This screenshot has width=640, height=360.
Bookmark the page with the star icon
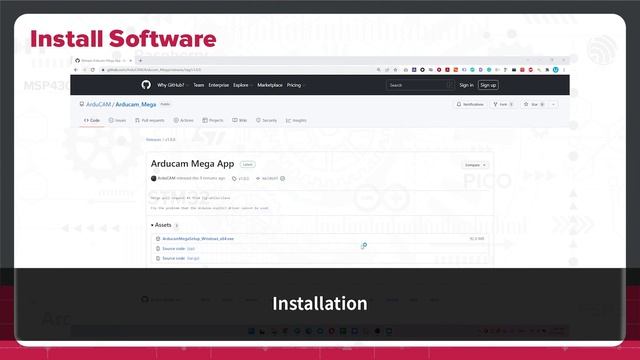(396, 70)
